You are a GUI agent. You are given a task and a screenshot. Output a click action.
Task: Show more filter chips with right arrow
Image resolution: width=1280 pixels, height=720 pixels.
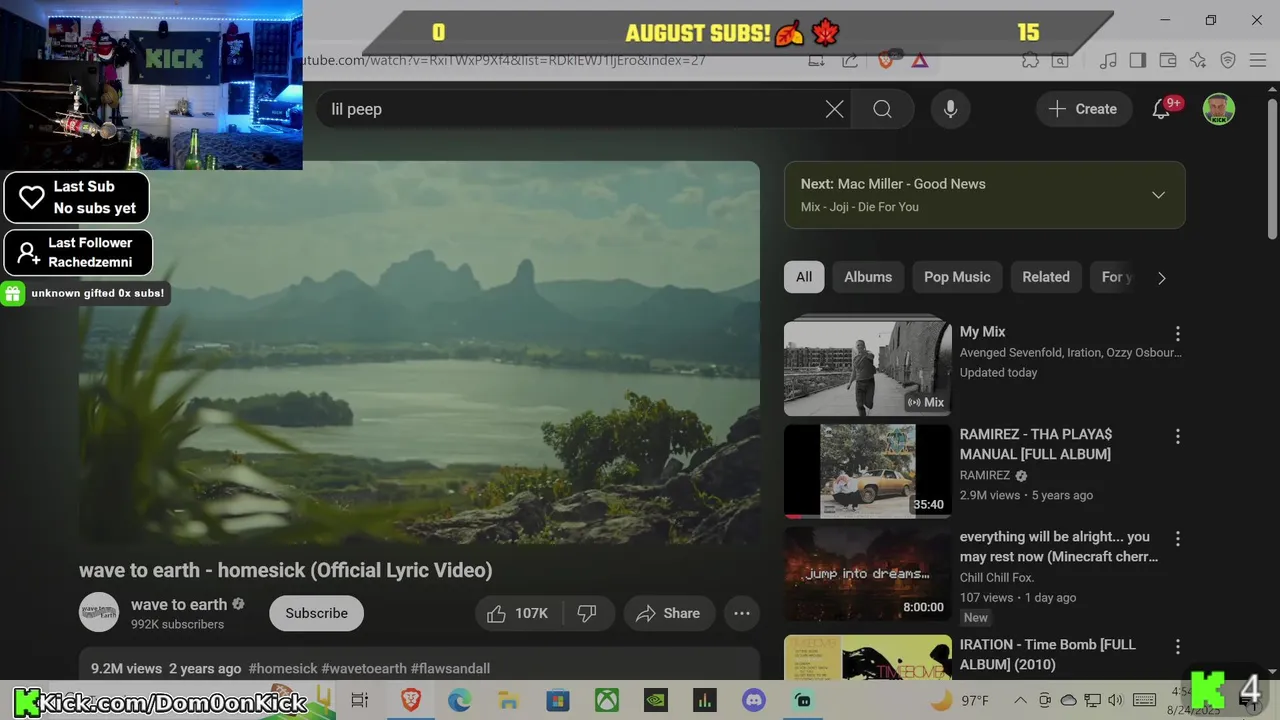[x=1161, y=278]
